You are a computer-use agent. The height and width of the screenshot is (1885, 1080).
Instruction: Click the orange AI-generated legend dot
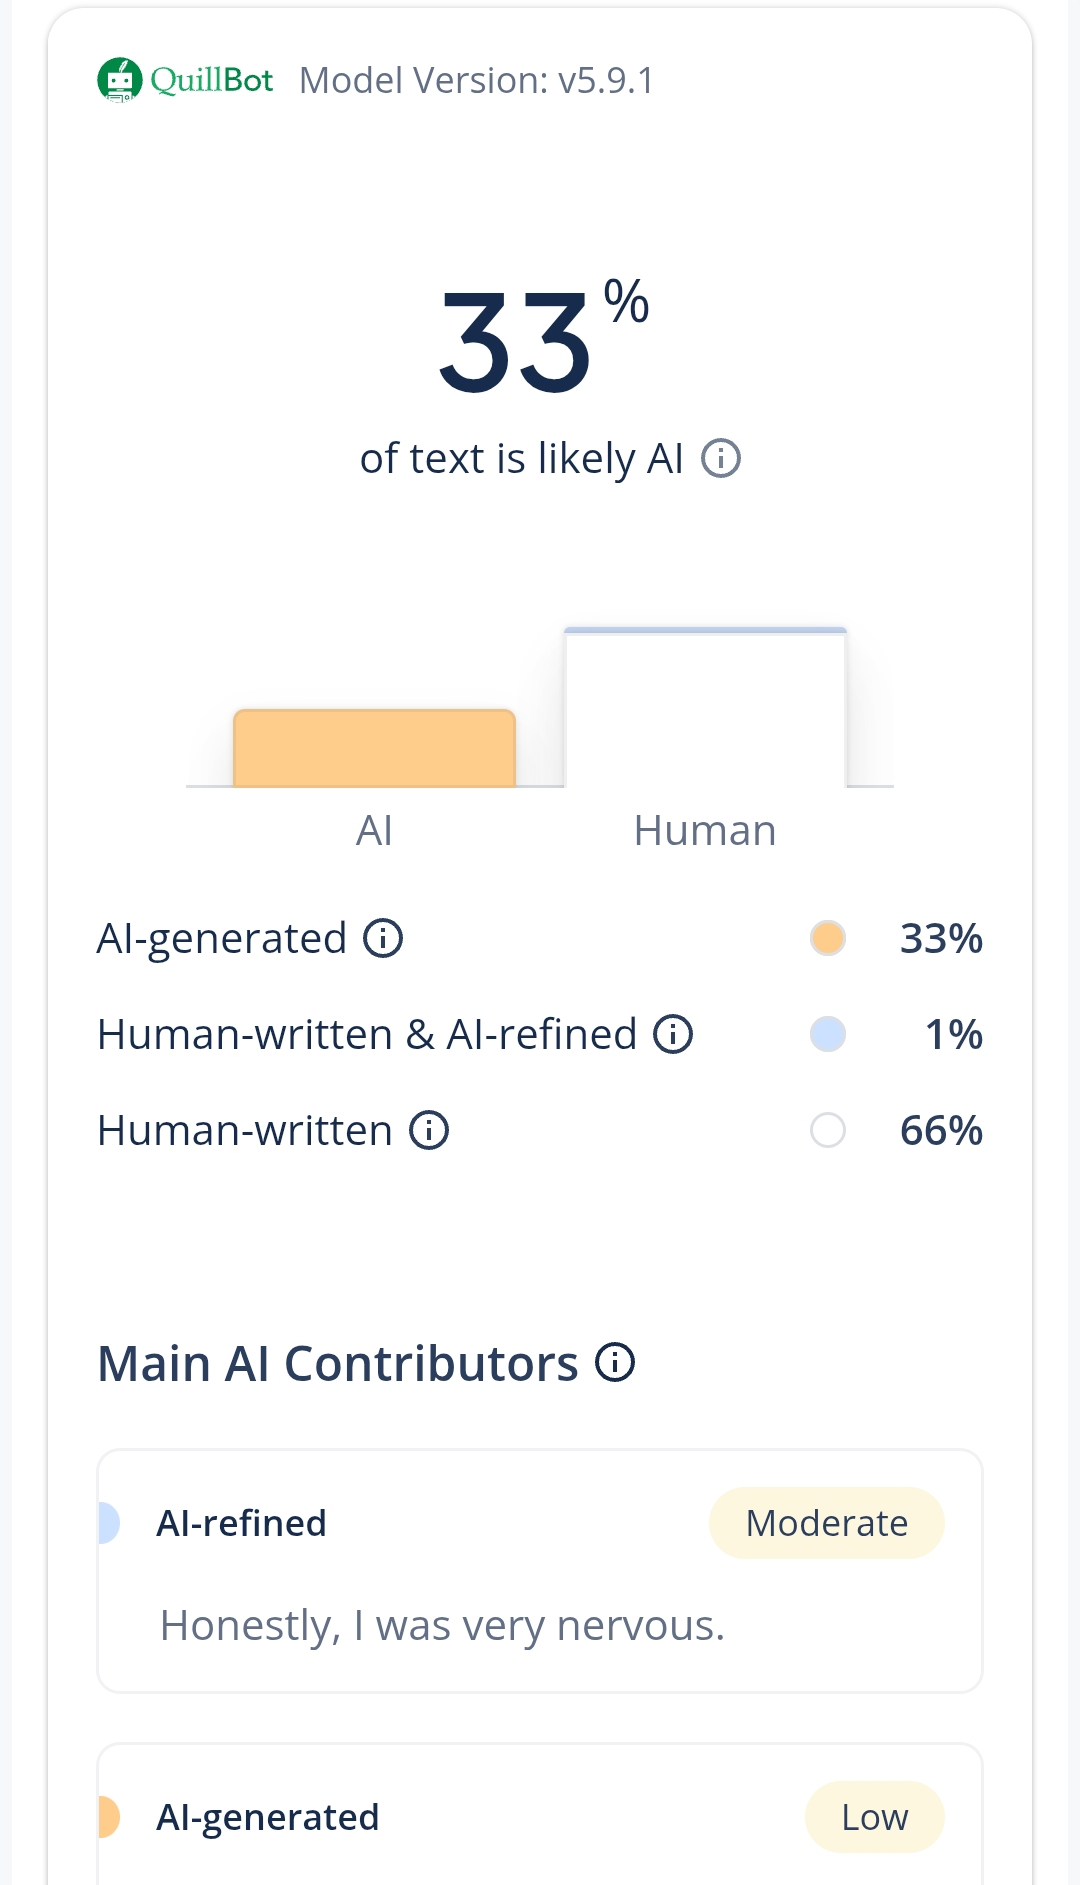tap(828, 939)
